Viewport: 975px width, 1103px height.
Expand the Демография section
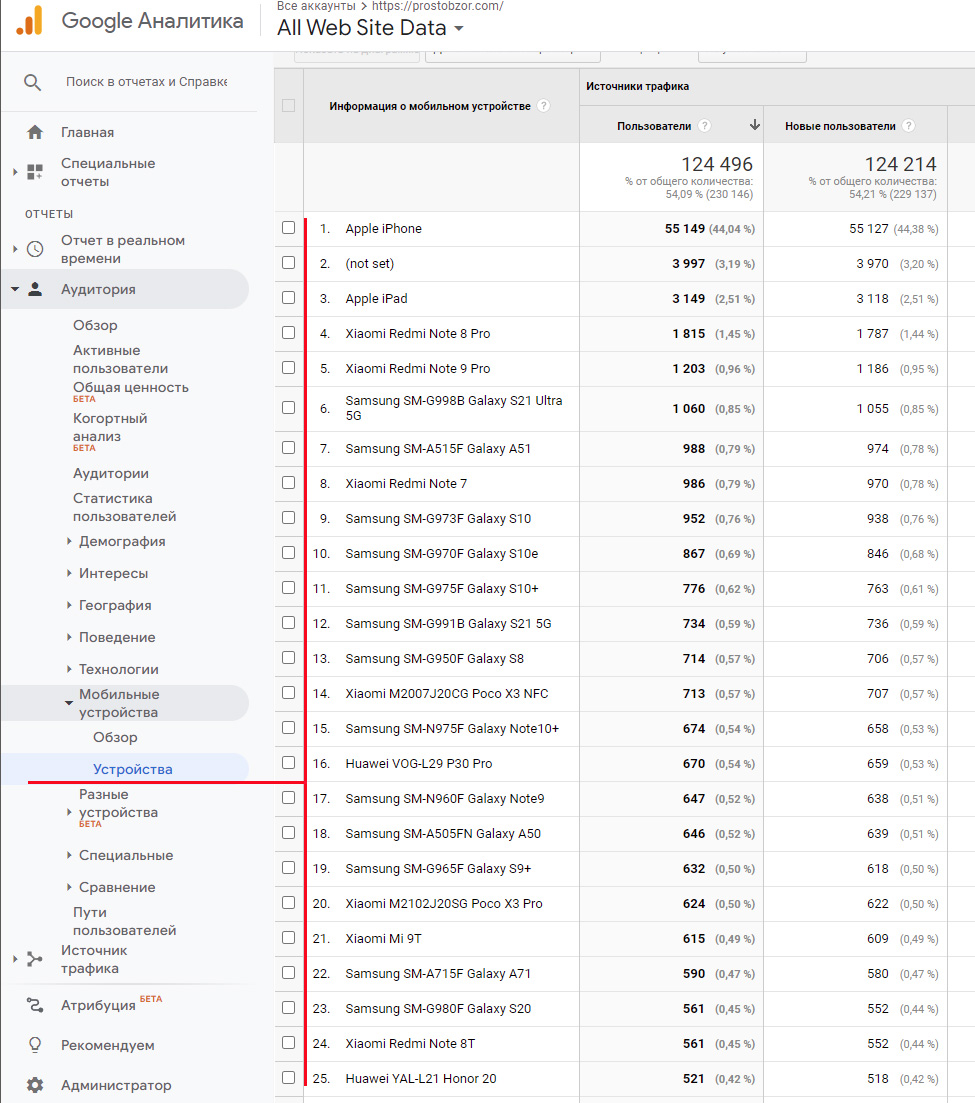121,541
